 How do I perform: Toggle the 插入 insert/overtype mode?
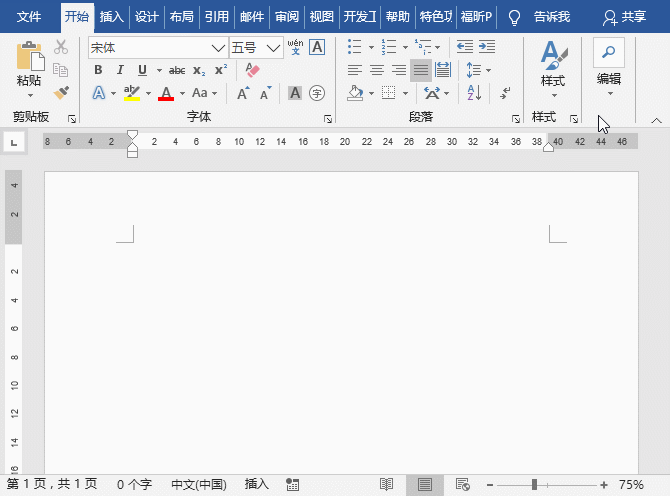click(257, 484)
